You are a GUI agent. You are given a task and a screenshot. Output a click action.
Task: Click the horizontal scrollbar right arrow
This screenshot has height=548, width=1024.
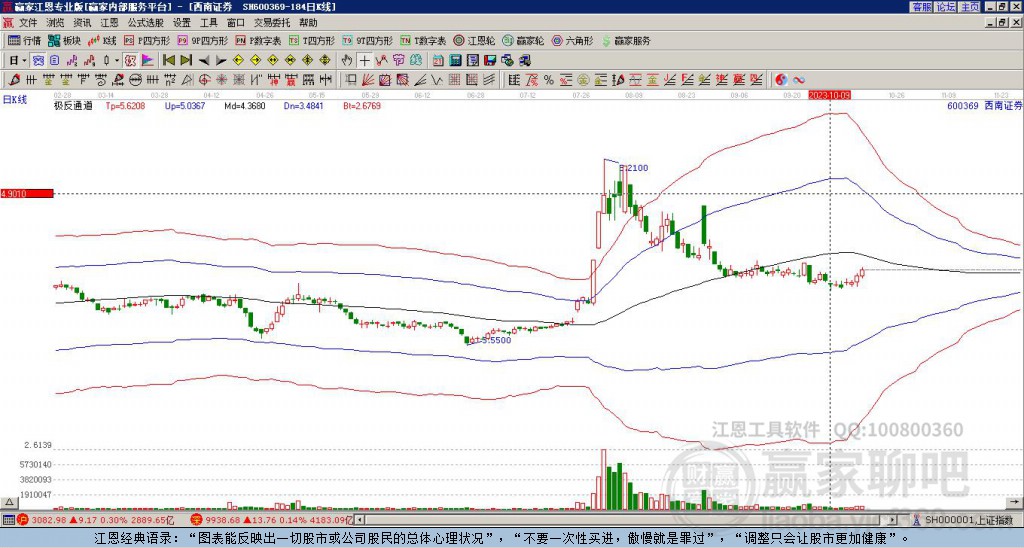893,520
